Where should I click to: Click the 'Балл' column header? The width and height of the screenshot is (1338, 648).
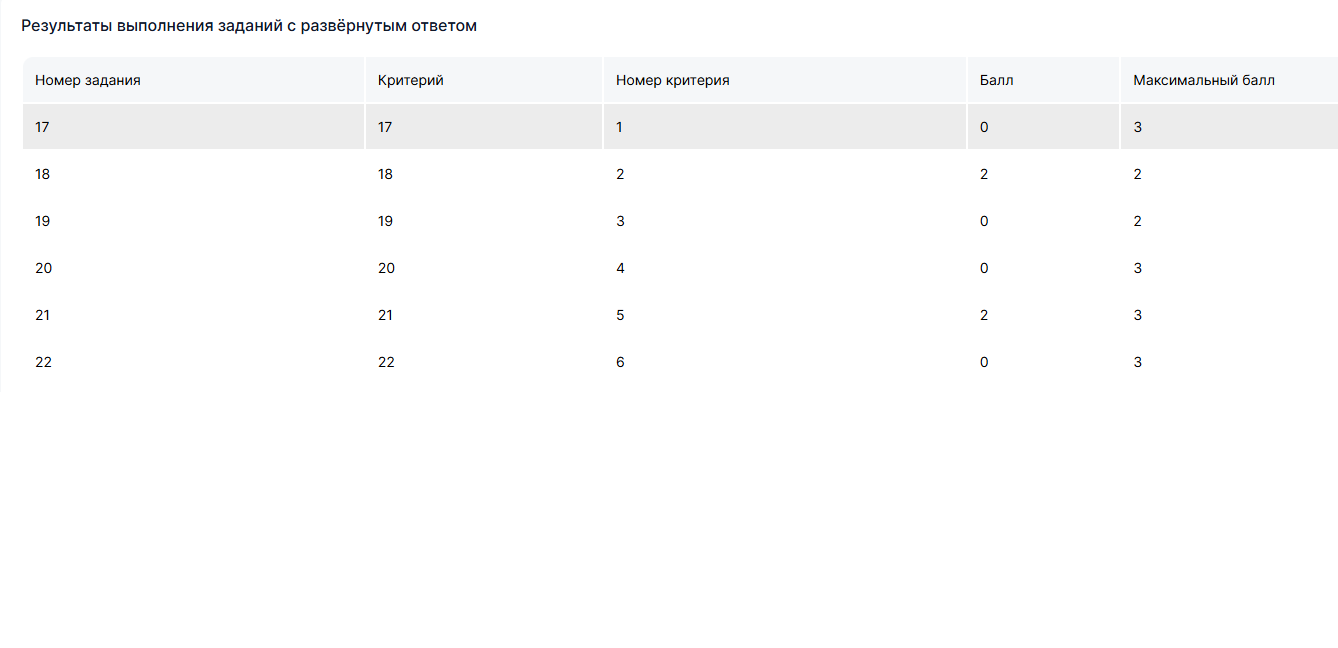click(1043, 80)
